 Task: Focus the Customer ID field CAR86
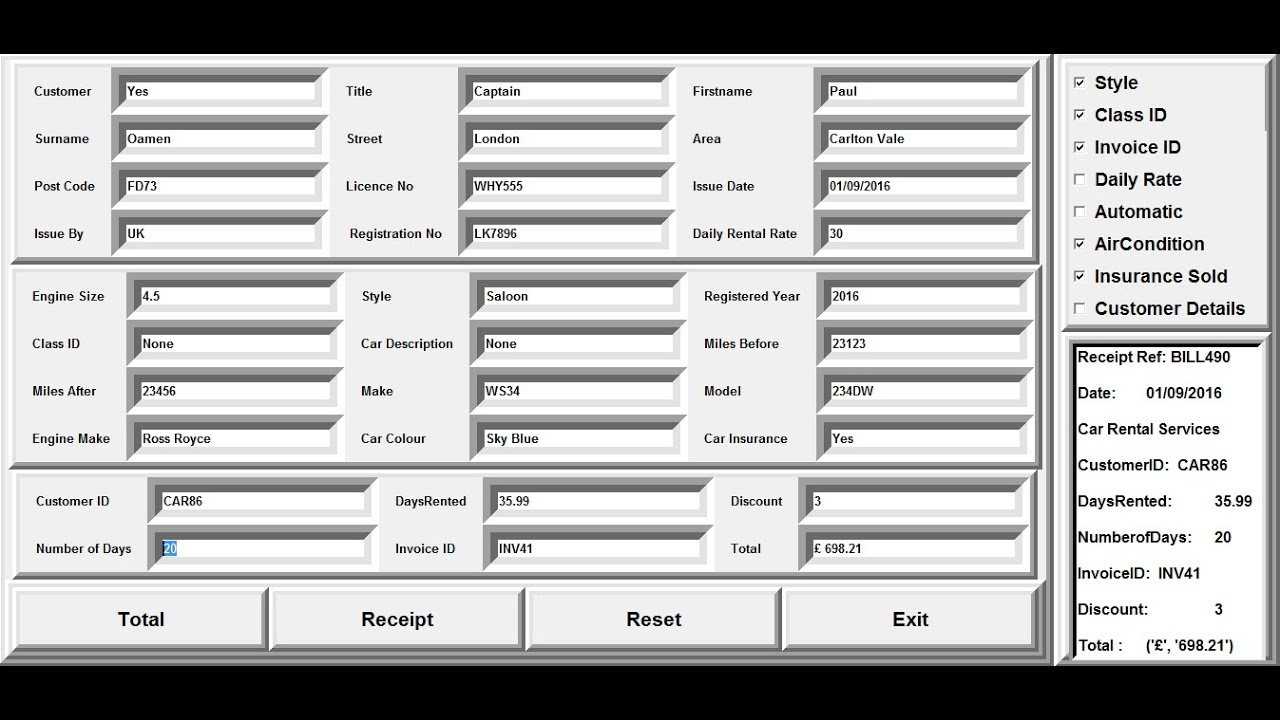(262, 501)
